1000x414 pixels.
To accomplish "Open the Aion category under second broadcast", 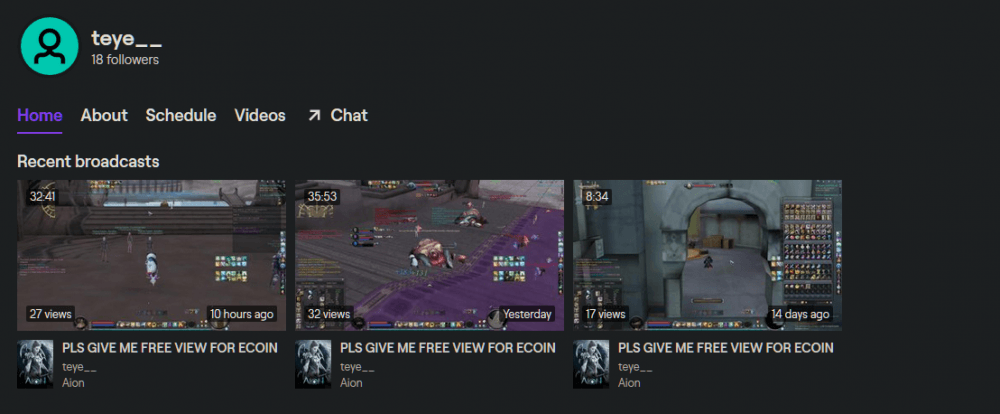I will click(x=351, y=383).
